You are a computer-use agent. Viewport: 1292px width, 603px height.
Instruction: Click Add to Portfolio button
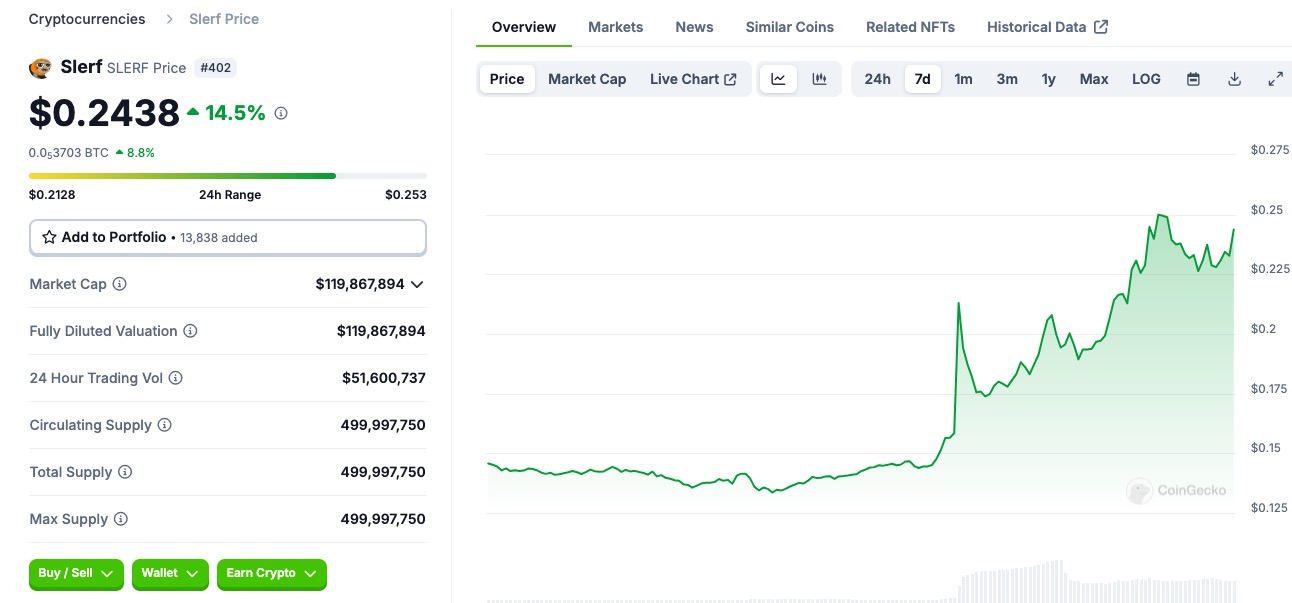(227, 237)
